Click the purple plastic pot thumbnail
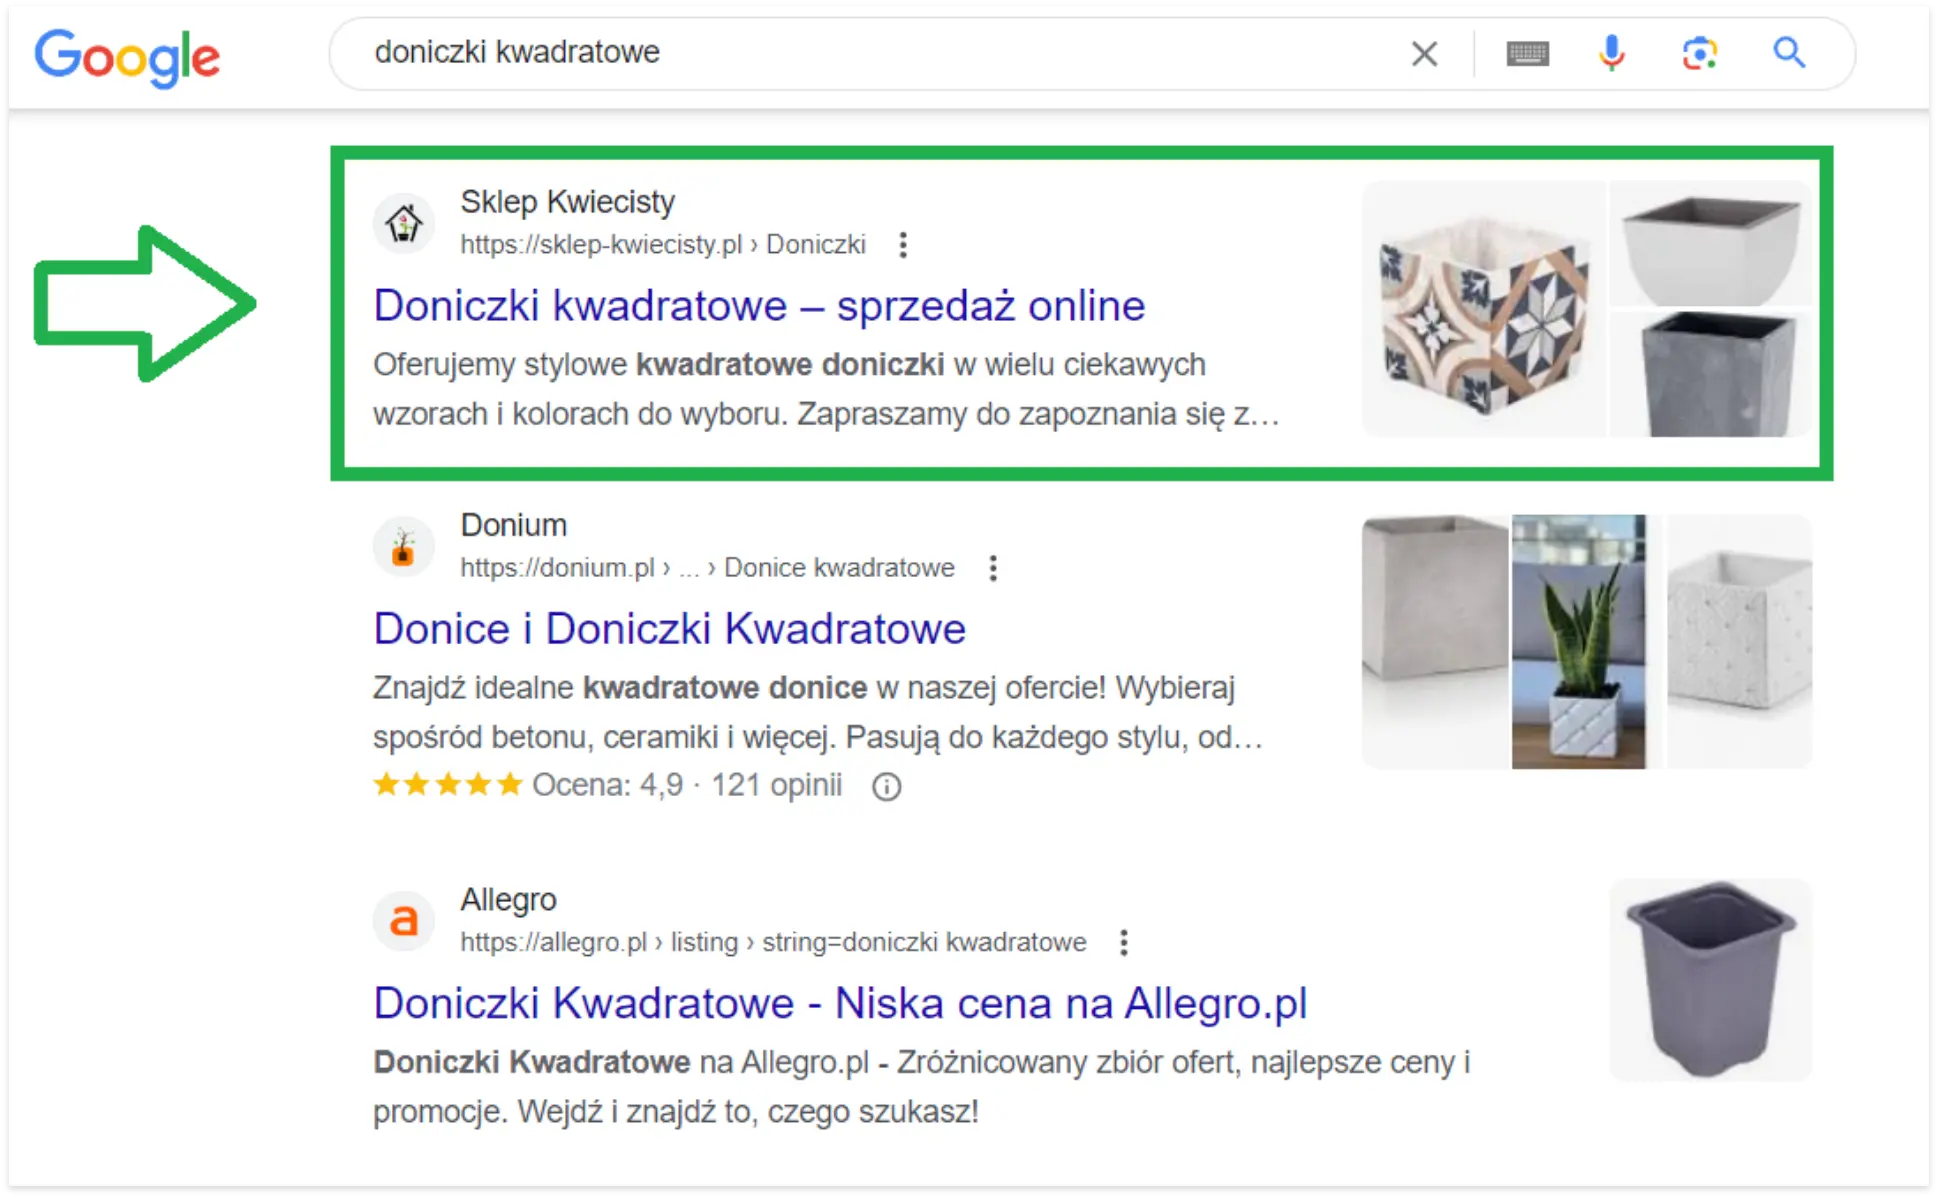Screen dimensions: 1938x1198 (x=1710, y=980)
